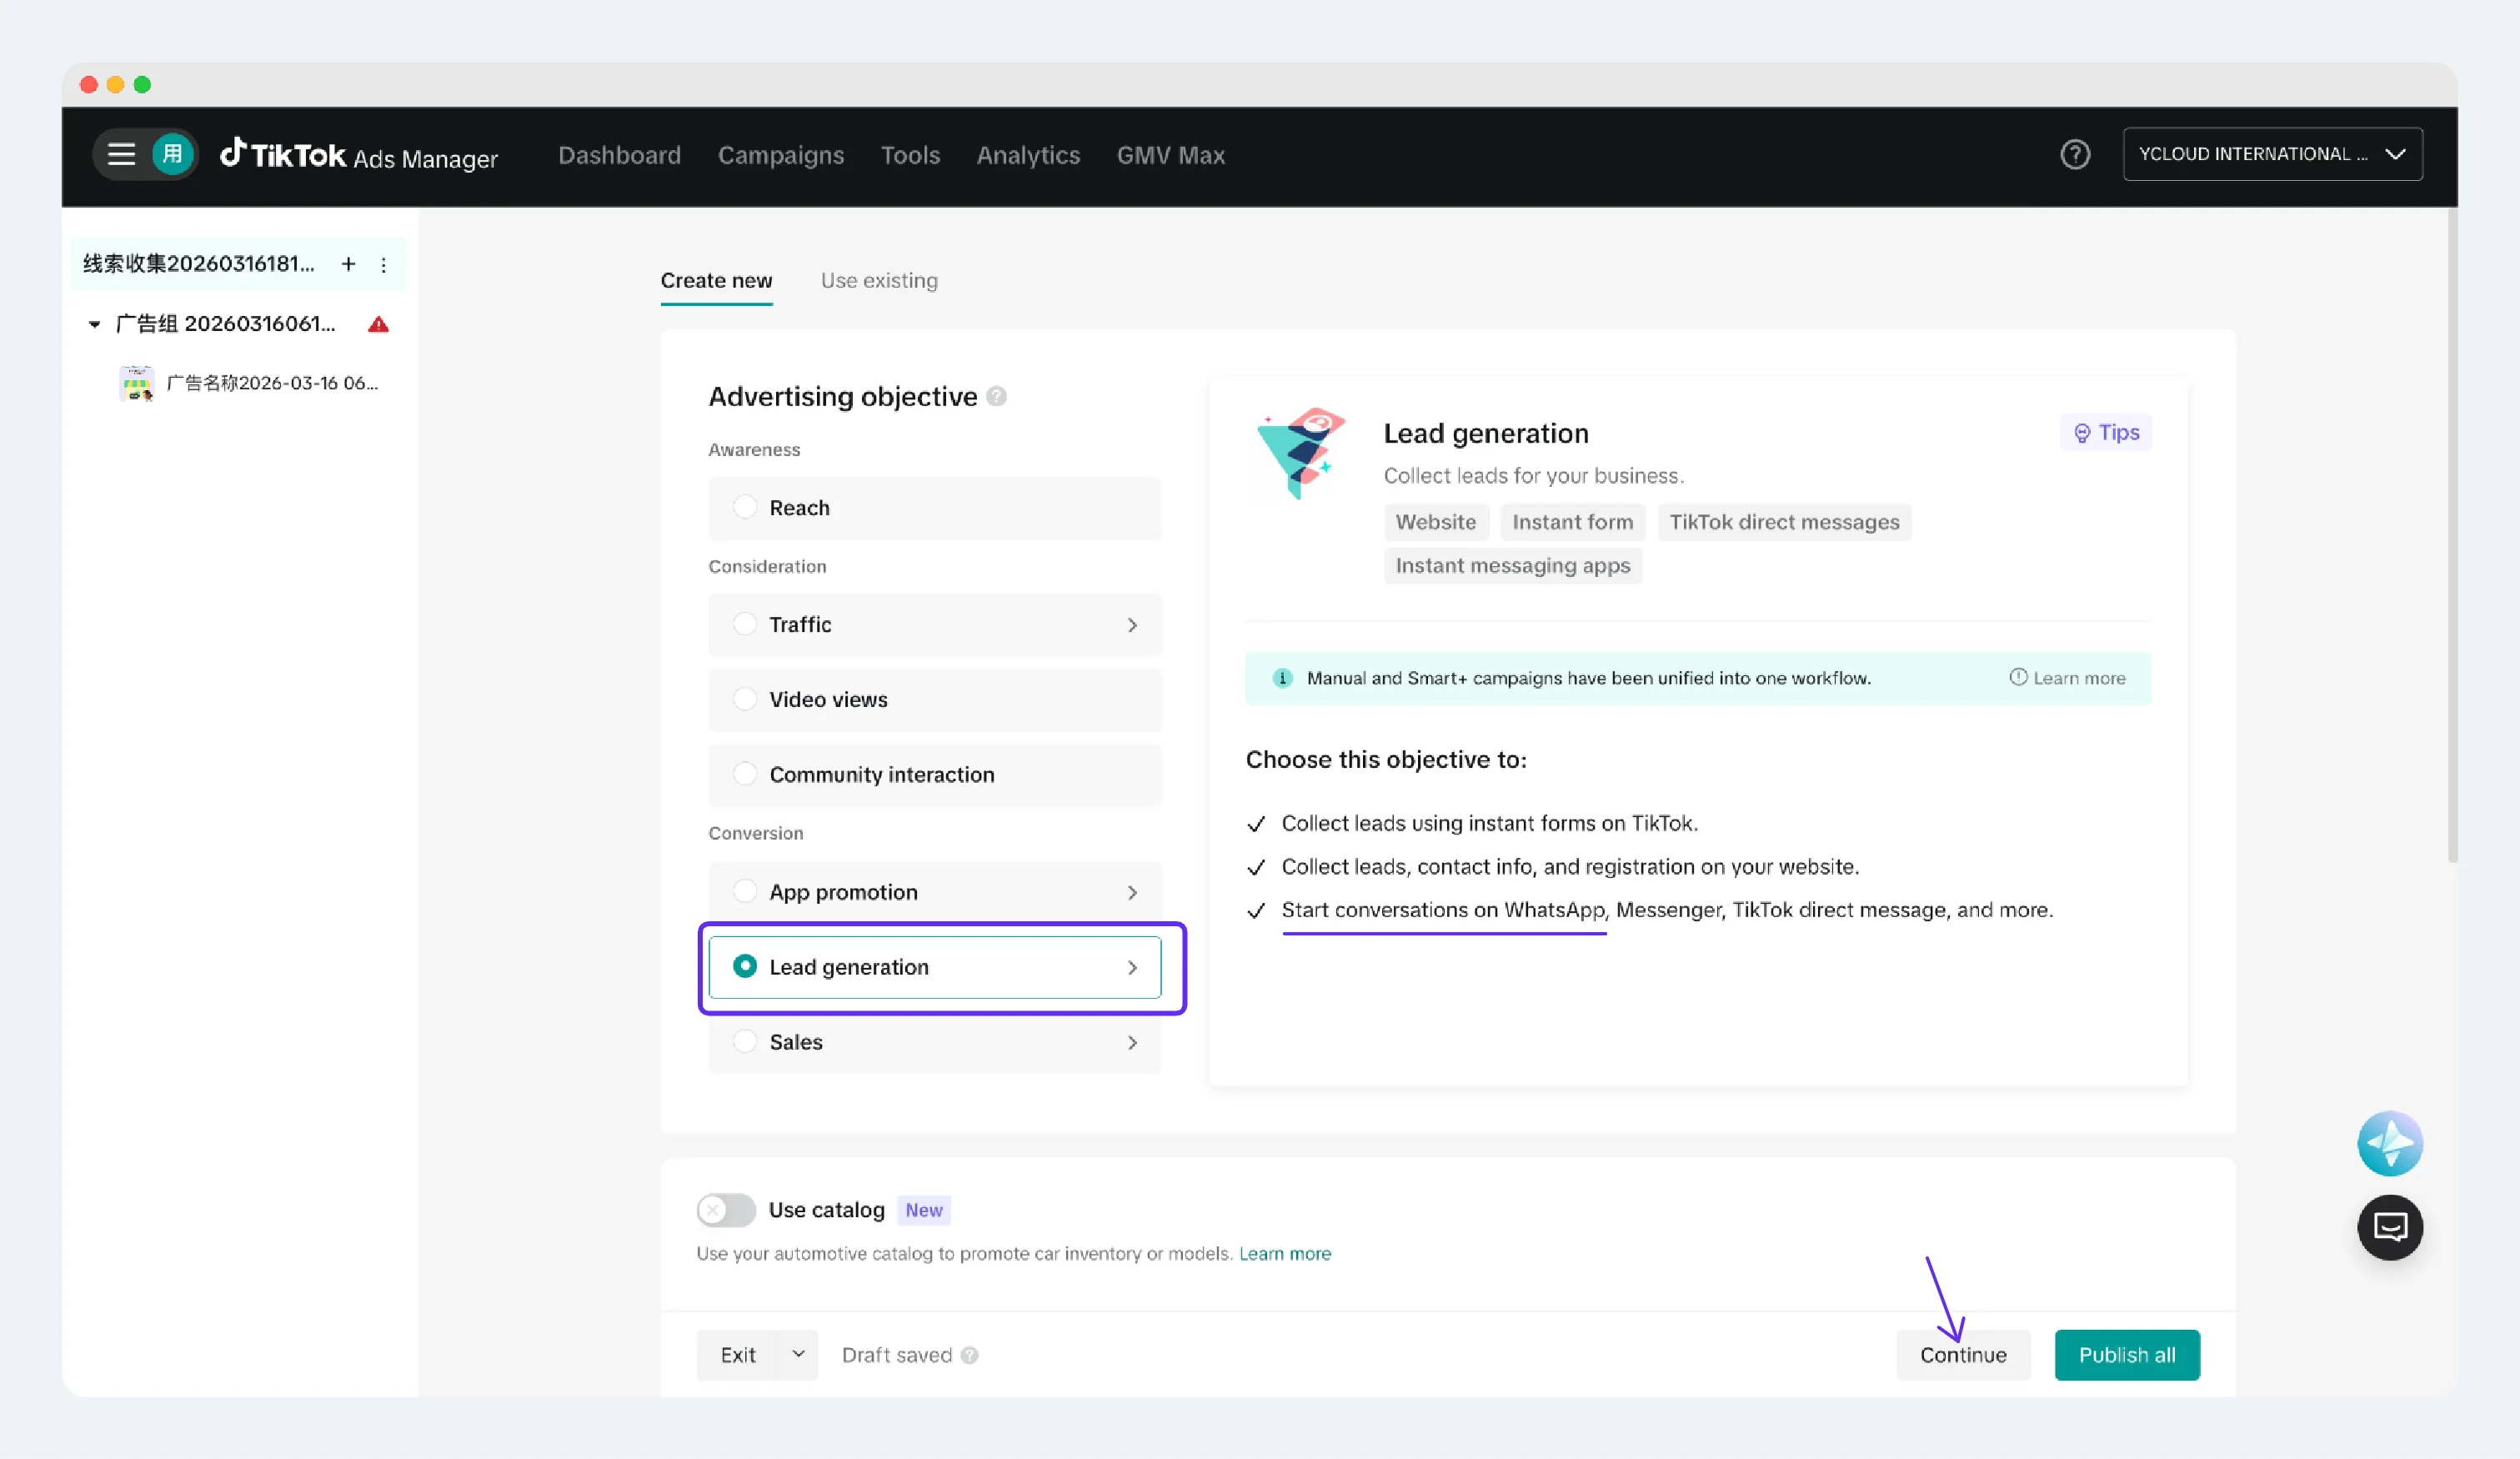
Task: Open the Tips button
Action: (2105, 432)
